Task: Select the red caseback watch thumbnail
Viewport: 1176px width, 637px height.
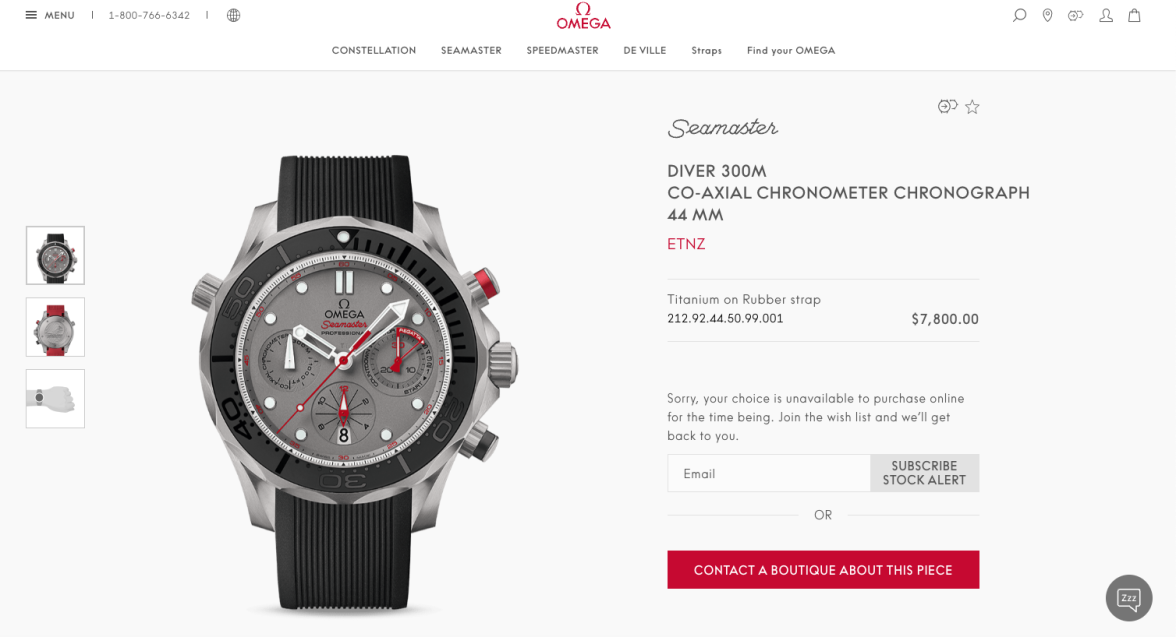Action: [56, 327]
